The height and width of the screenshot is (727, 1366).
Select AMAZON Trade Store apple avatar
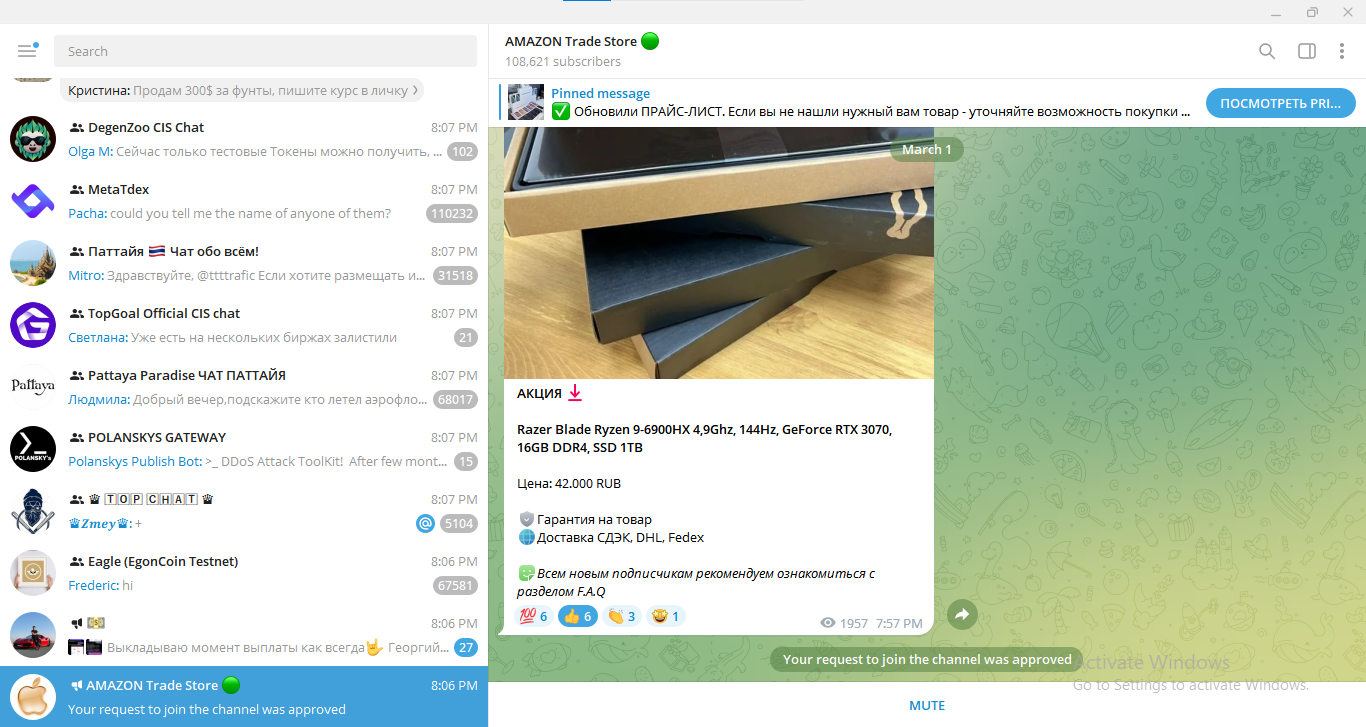click(x=33, y=697)
